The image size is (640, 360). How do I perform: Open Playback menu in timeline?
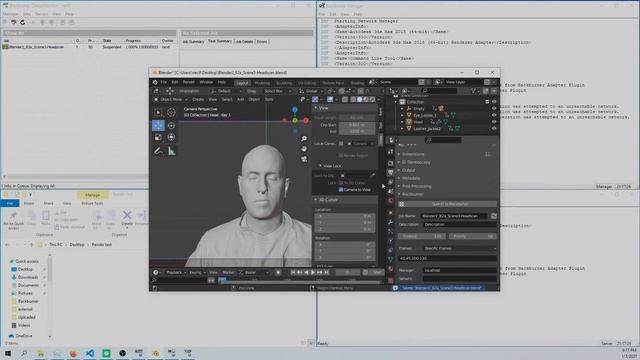coord(176,272)
